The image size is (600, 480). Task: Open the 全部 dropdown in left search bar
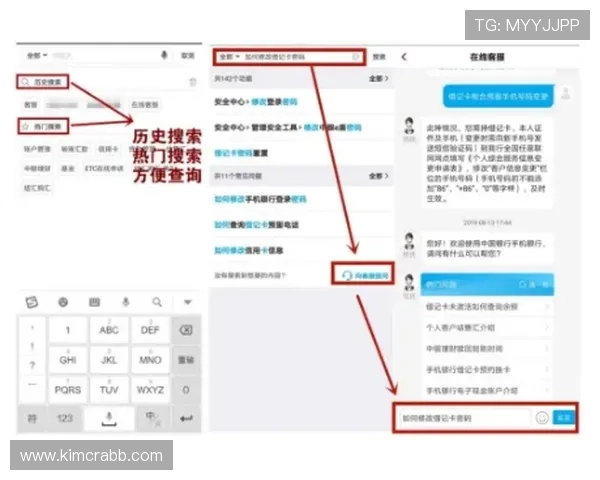click(37, 56)
